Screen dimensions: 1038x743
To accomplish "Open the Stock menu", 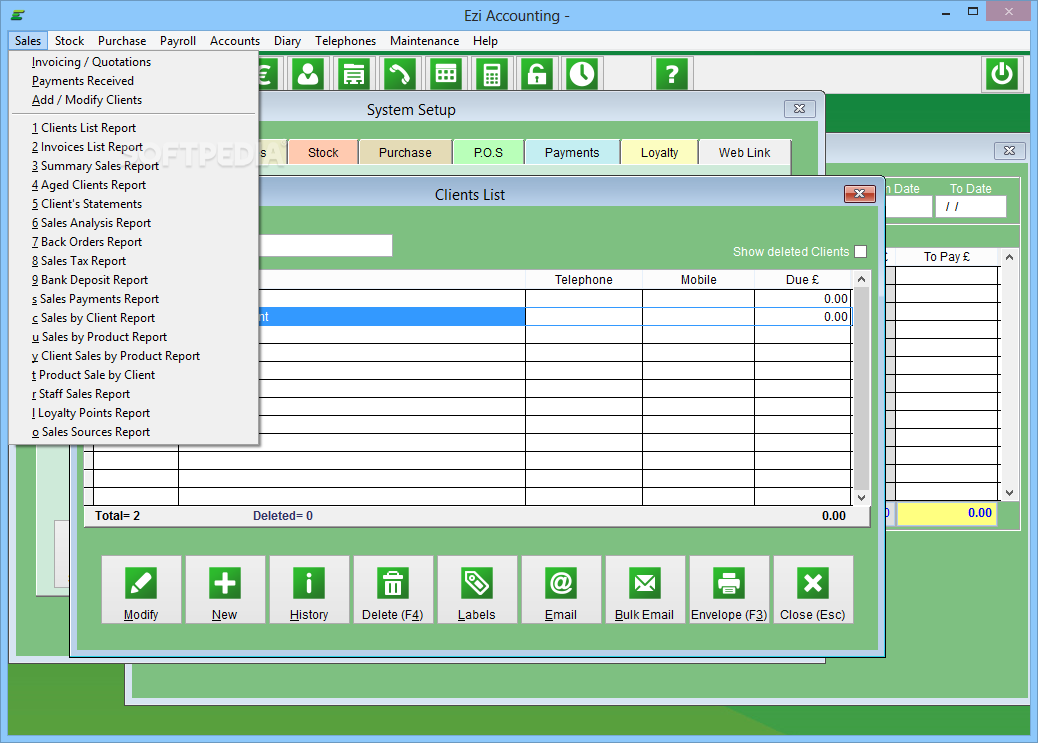I will (x=70, y=40).
